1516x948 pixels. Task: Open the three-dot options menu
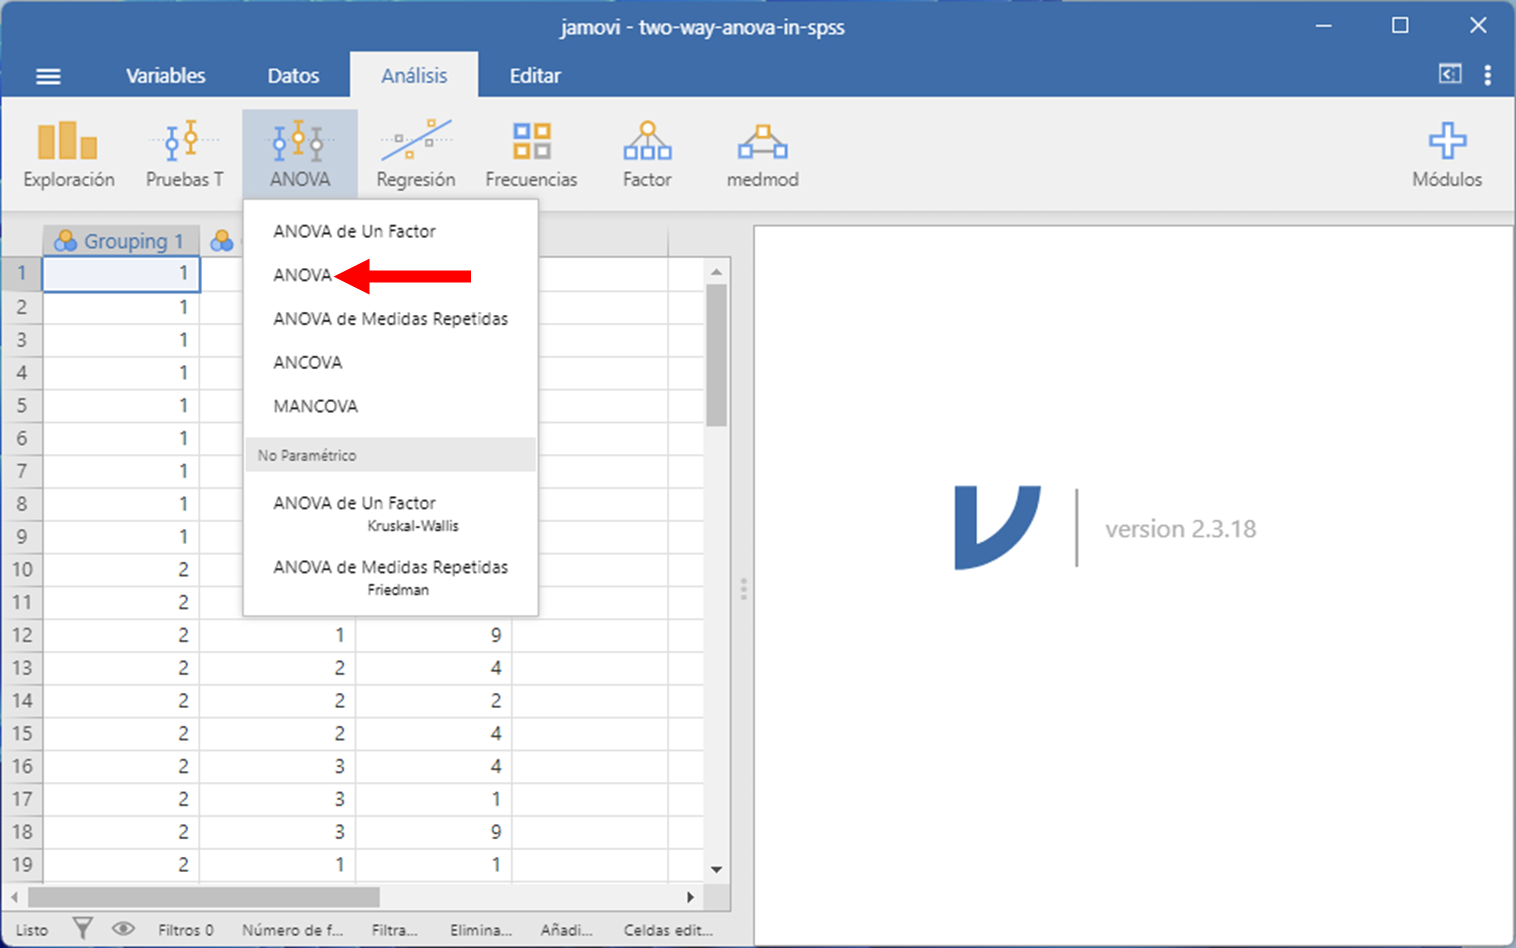1488,75
